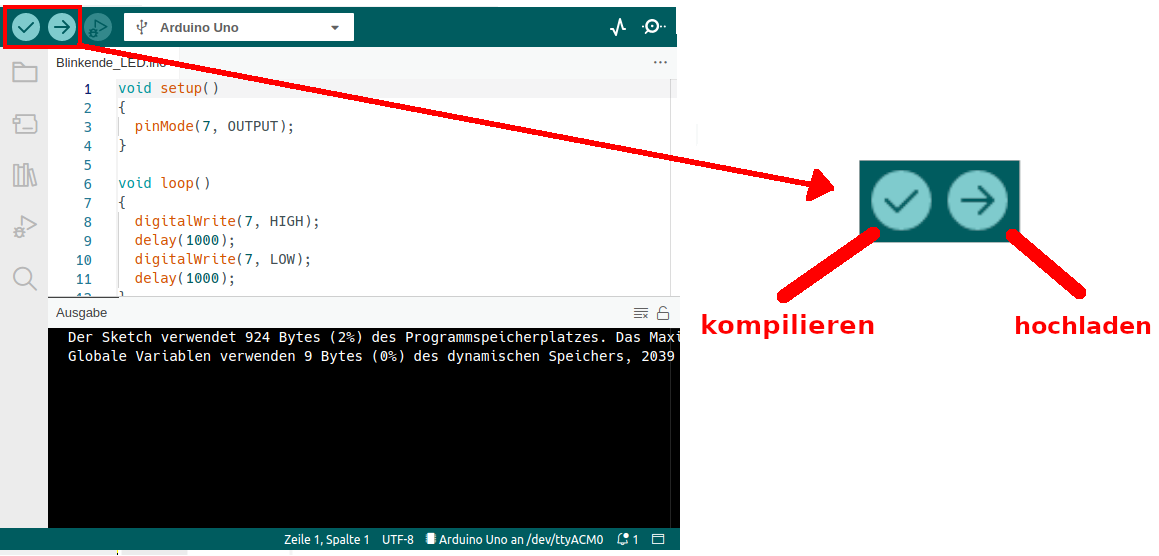The width and height of the screenshot is (1159, 556).
Task: Open the Arduino Uno board selector dropdown
Action: pyautogui.click(x=239, y=27)
